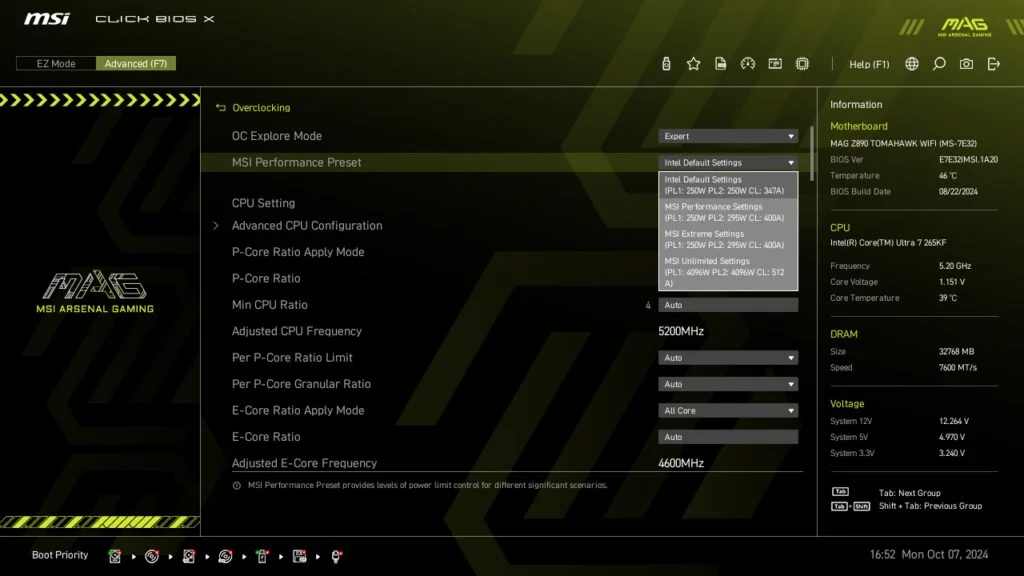Switch to EZ Mode
The height and width of the screenshot is (576, 1024).
(x=56, y=64)
